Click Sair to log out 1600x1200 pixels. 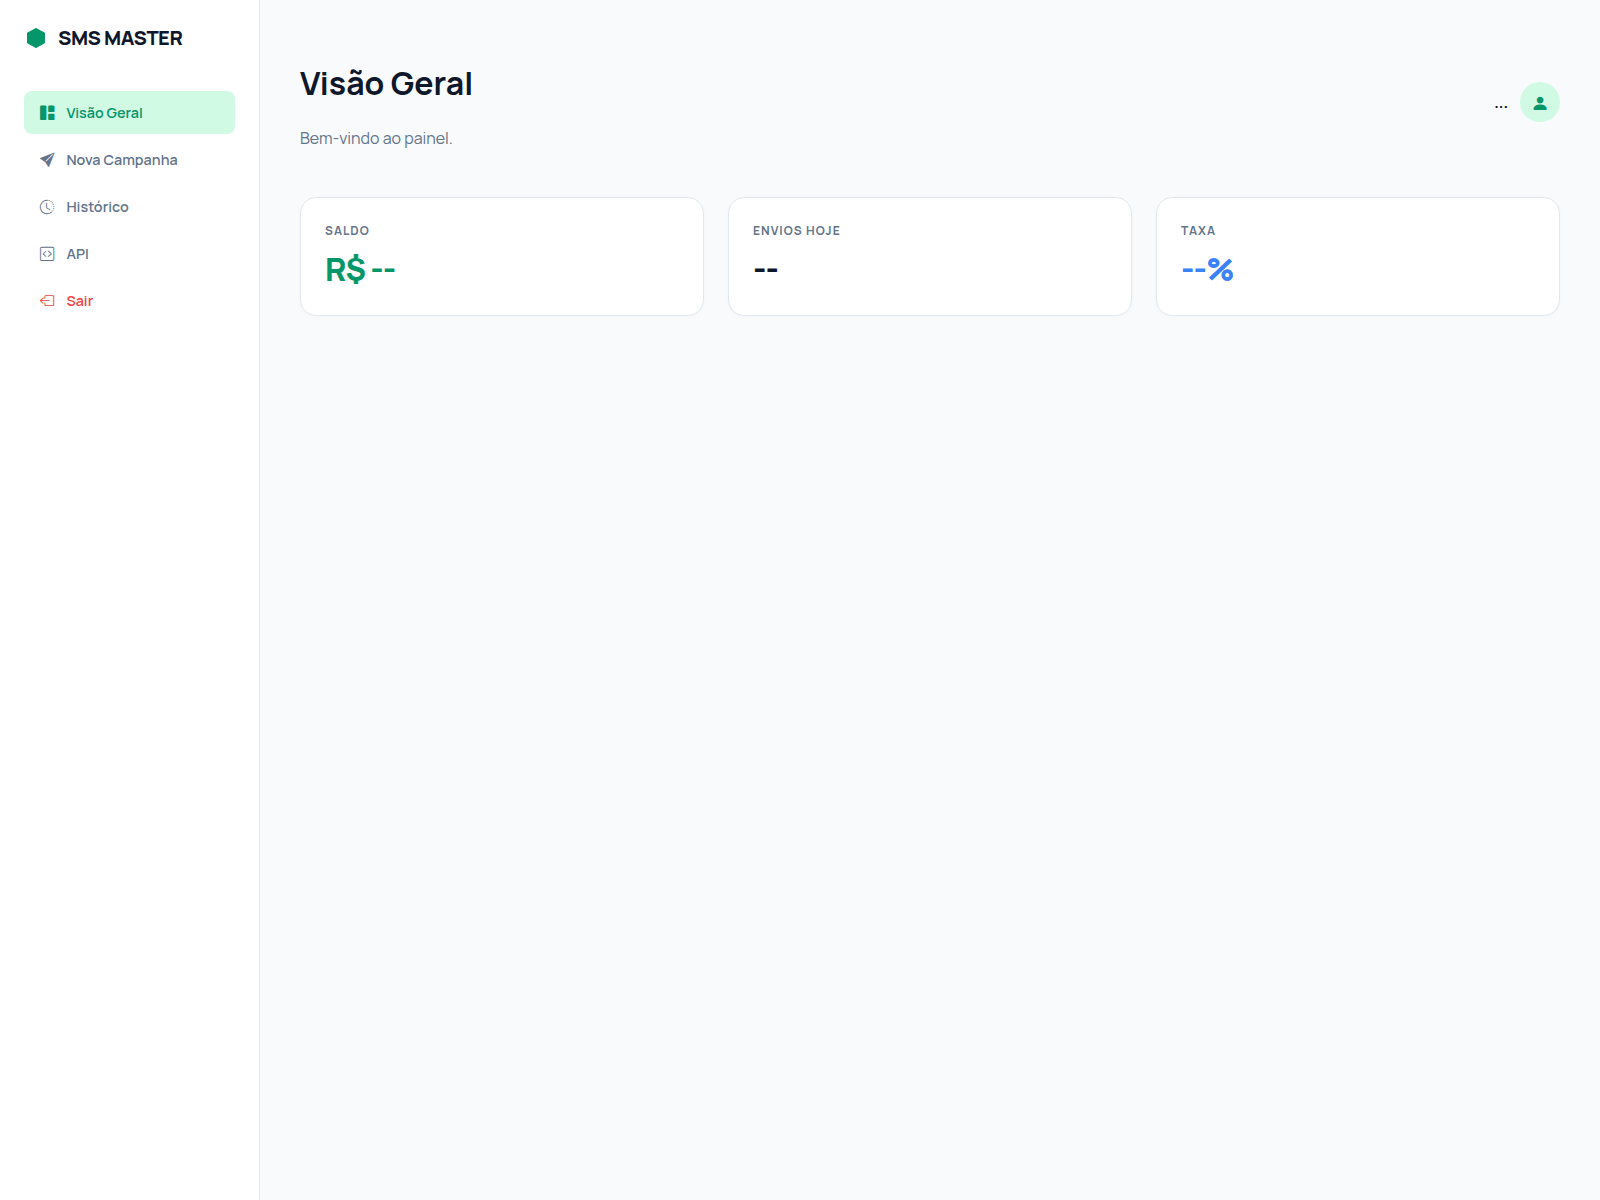79,300
